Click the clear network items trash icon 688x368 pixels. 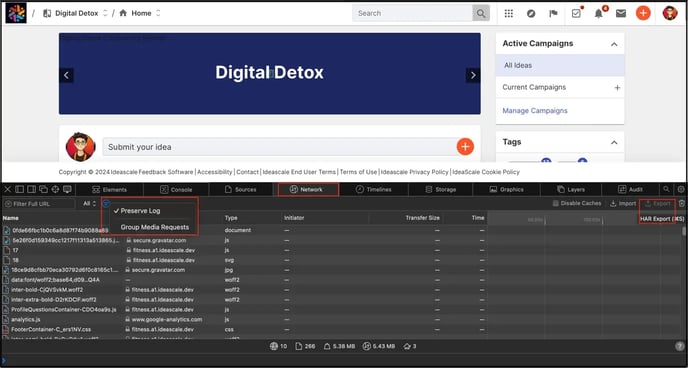tap(681, 204)
